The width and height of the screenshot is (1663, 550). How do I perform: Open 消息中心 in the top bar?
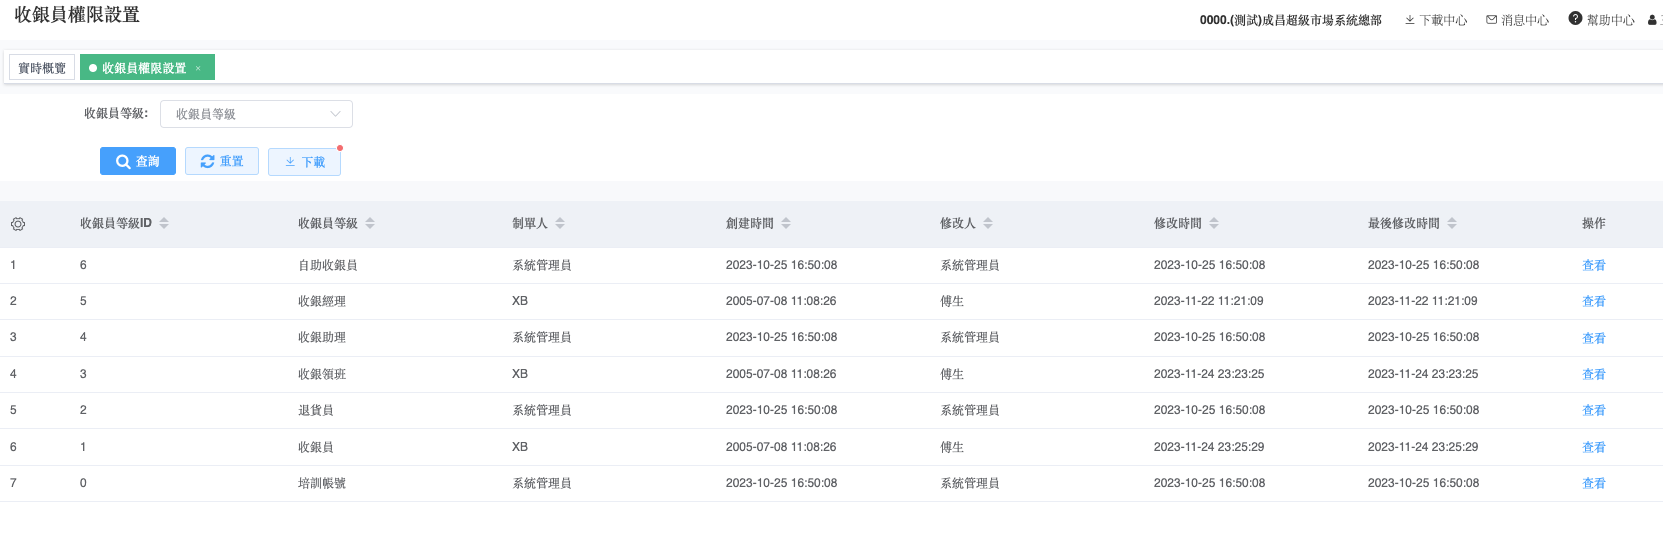[1517, 20]
